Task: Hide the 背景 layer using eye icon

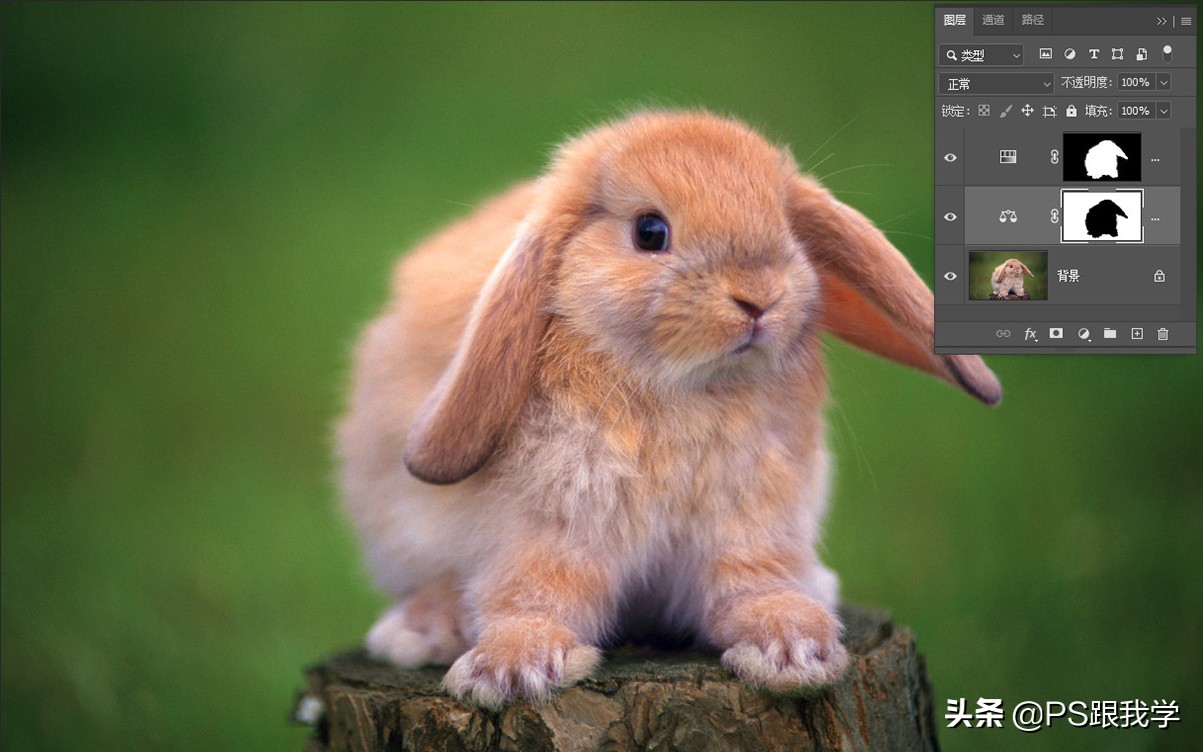Action: [950, 276]
